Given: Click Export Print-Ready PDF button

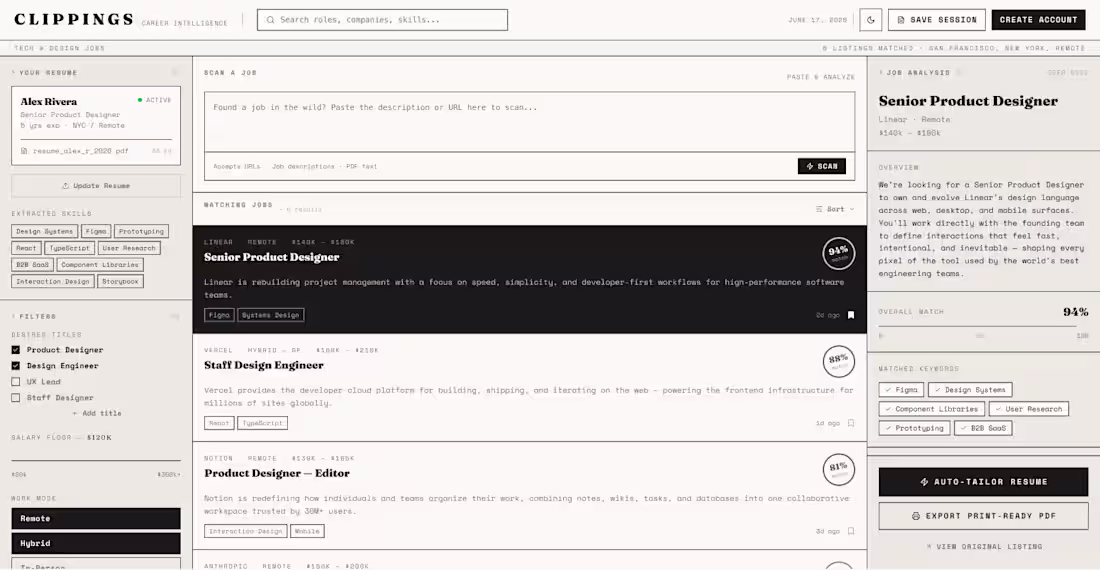Looking at the screenshot, I should [984, 516].
